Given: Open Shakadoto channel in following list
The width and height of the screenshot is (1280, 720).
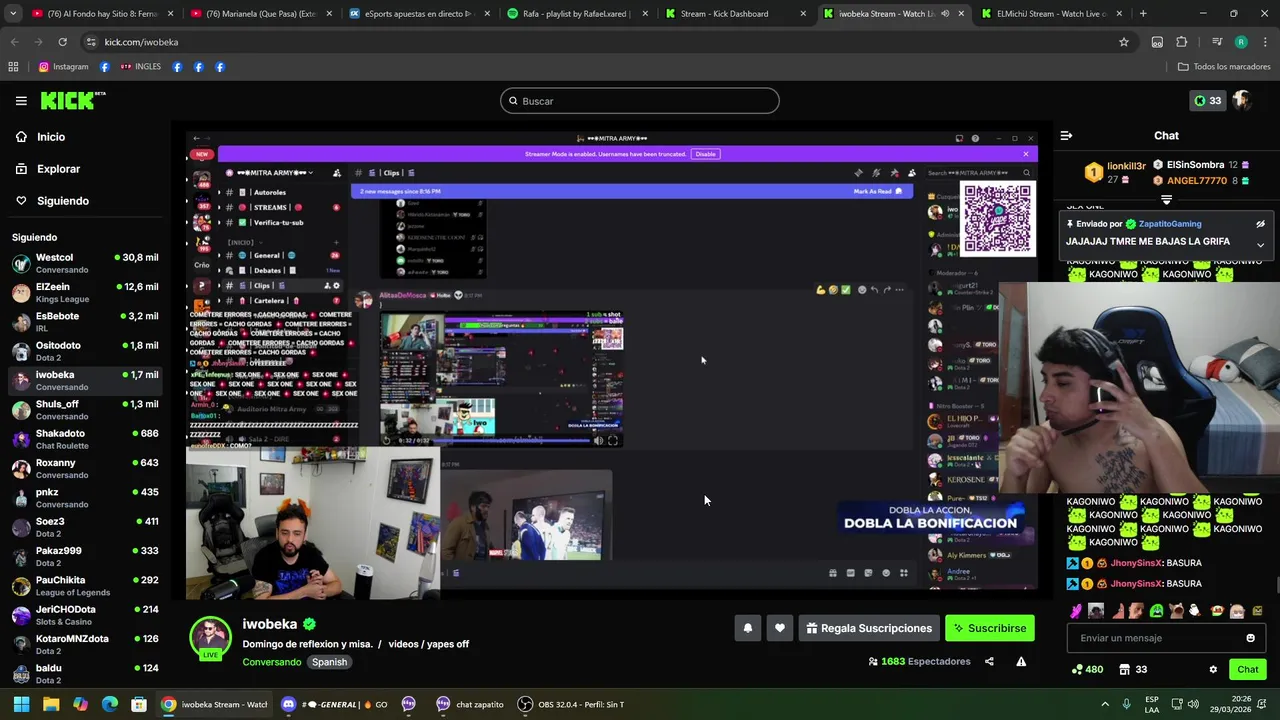Looking at the screenshot, I should (x=85, y=439).
